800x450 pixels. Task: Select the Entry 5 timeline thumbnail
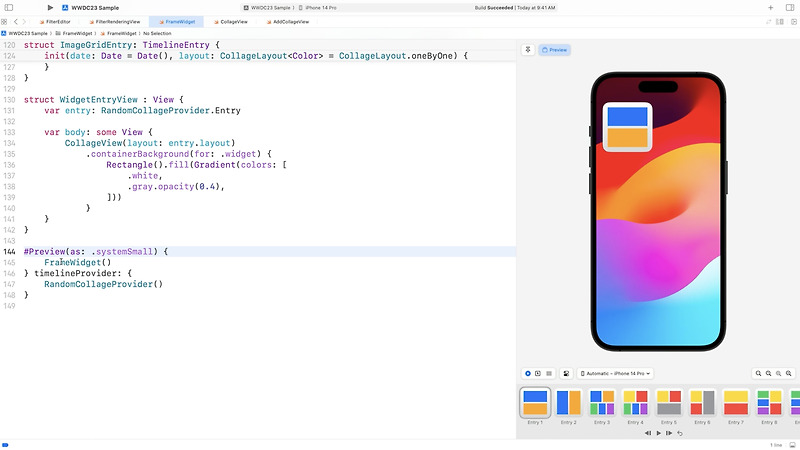[669, 403]
